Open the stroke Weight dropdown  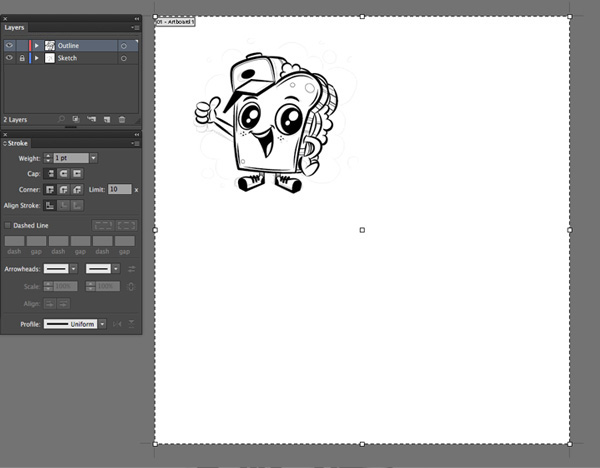pyautogui.click(x=93, y=158)
